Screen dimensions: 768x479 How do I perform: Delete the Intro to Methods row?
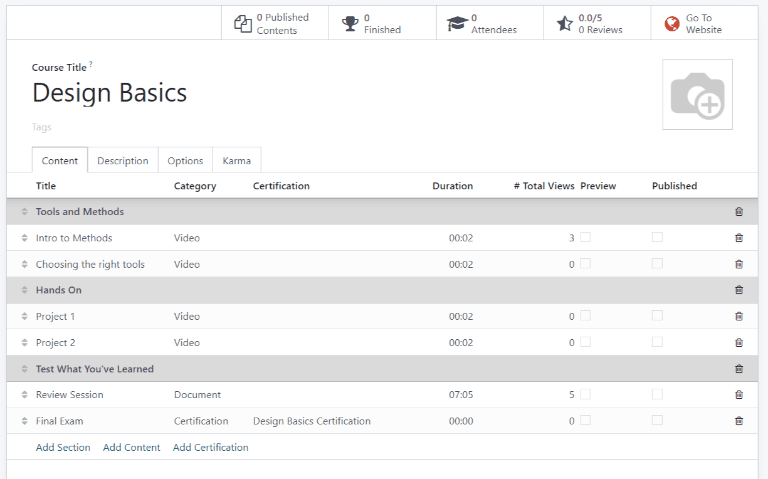(739, 238)
